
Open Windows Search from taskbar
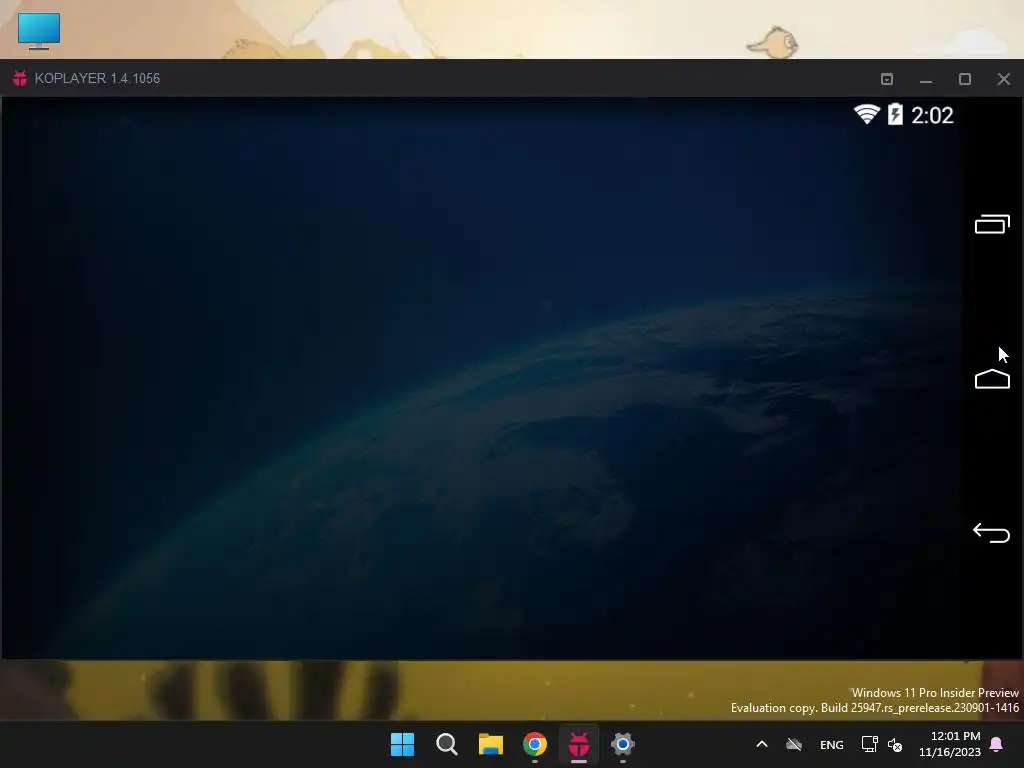click(447, 744)
